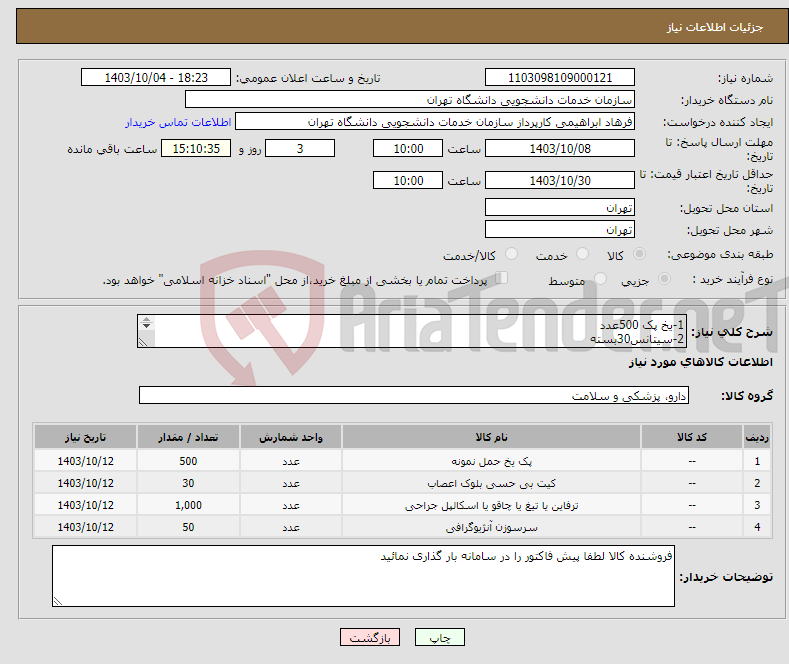Click need date 1403/10/12 in row 1
This screenshot has width=789, height=664.
pos(86,461)
